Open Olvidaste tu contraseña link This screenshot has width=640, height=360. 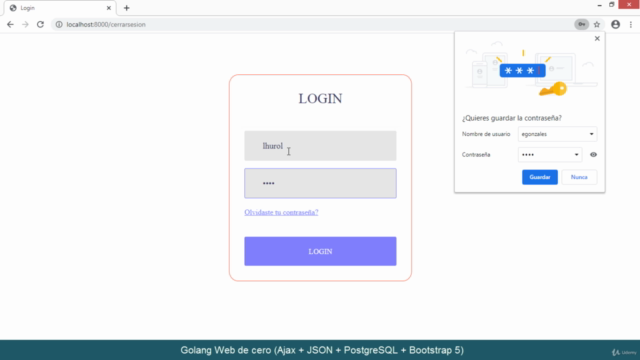[x=281, y=212]
